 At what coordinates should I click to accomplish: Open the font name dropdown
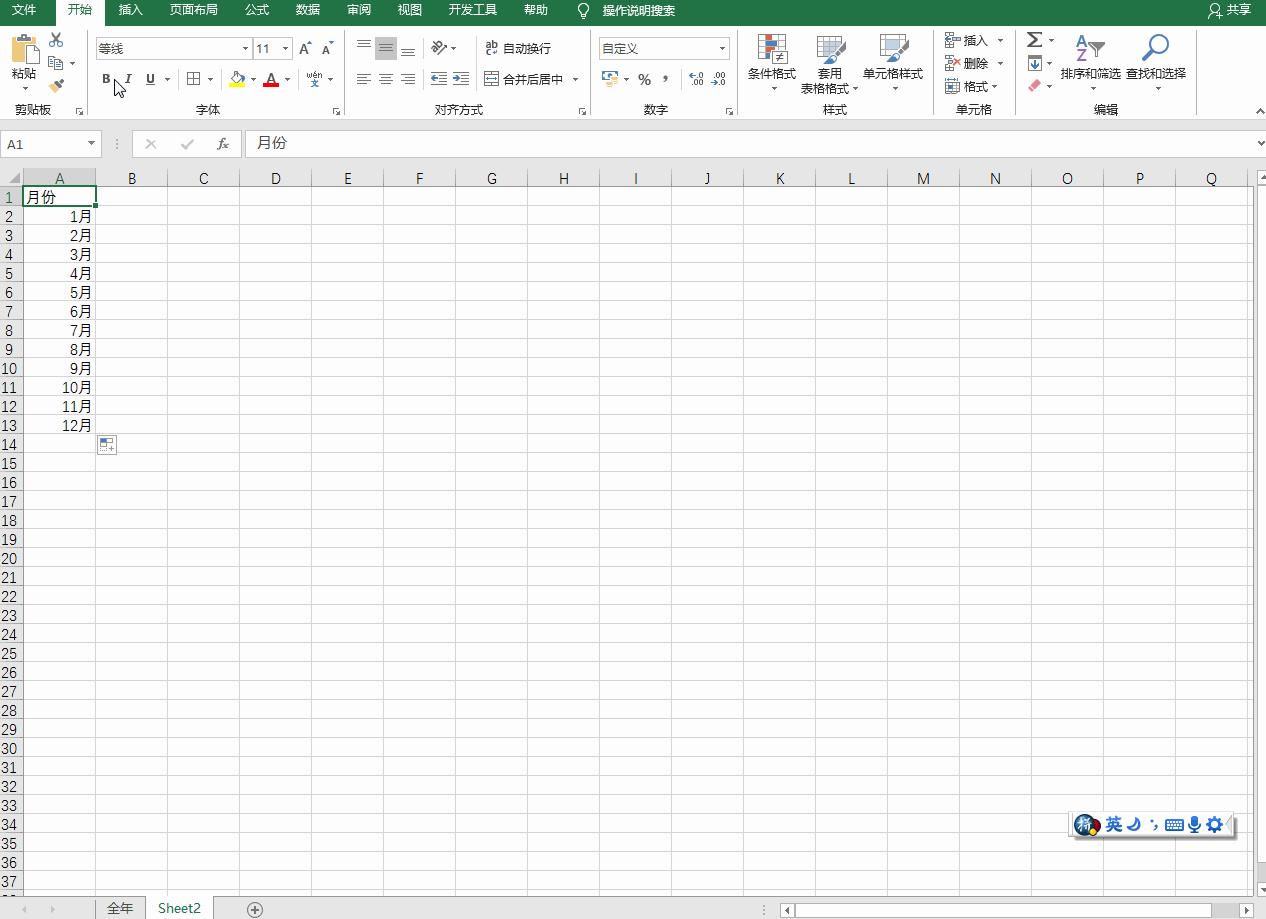(x=245, y=48)
